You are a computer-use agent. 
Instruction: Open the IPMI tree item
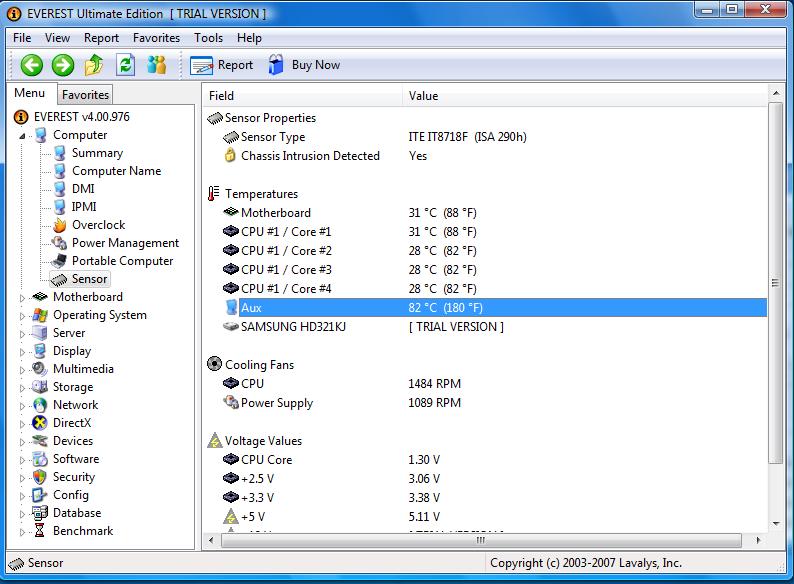pyautogui.click(x=84, y=207)
